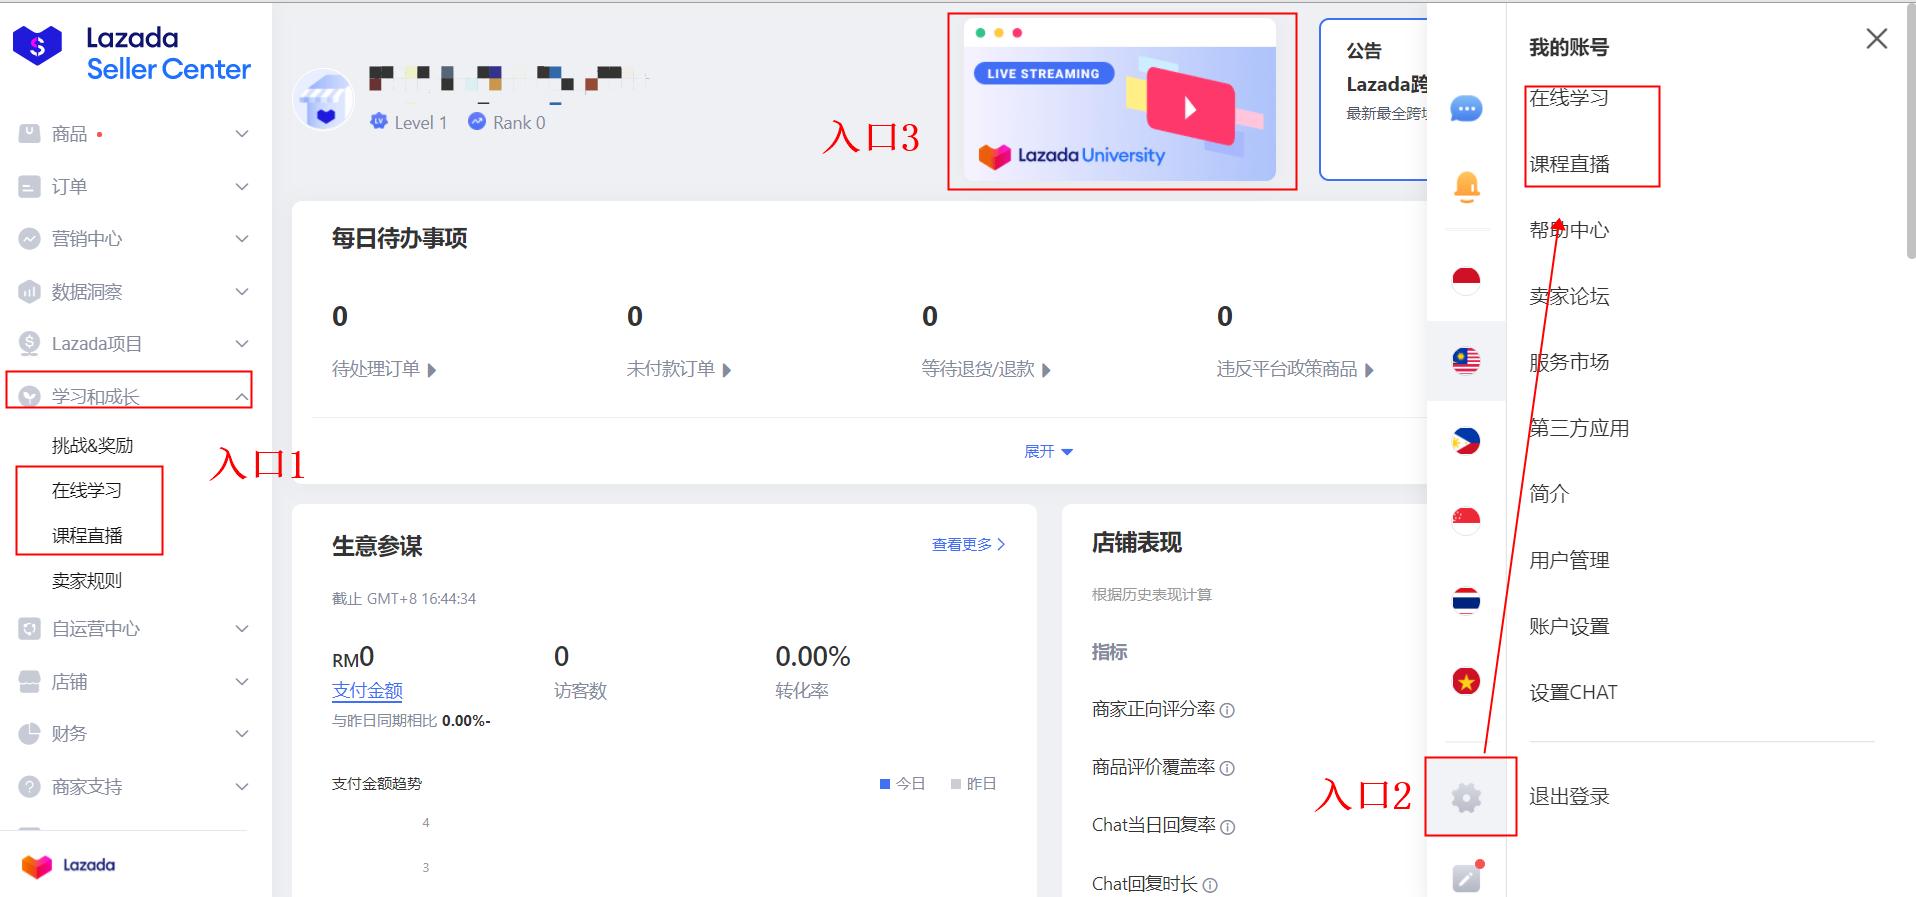
Task: Click the Rank 0 badge
Action: click(507, 122)
